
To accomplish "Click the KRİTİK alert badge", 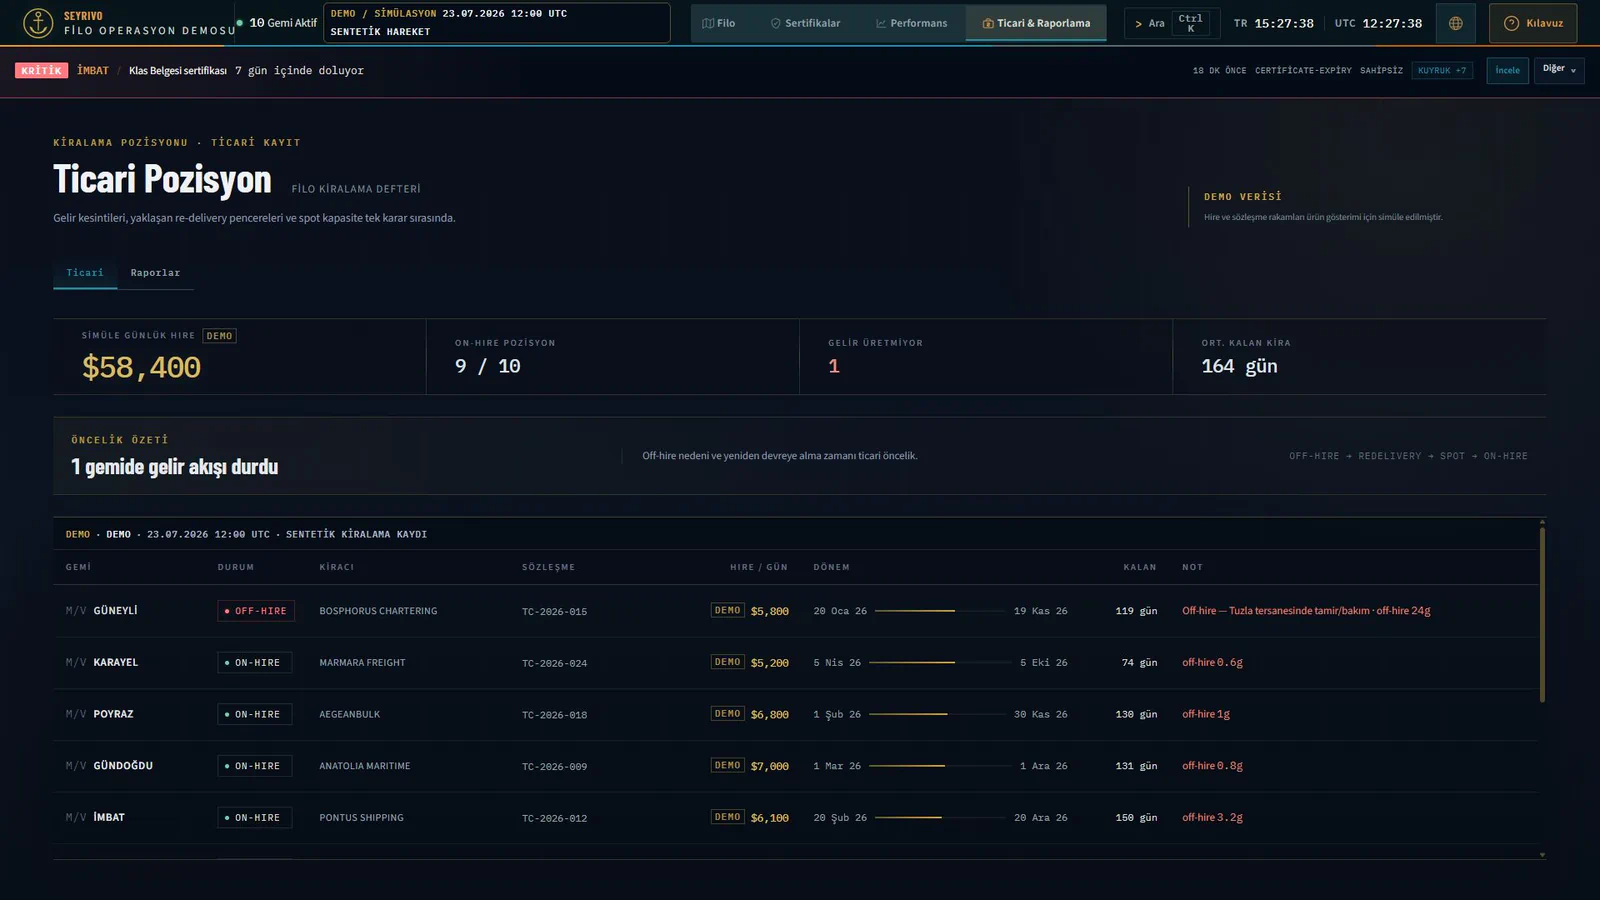I will (x=41, y=70).
